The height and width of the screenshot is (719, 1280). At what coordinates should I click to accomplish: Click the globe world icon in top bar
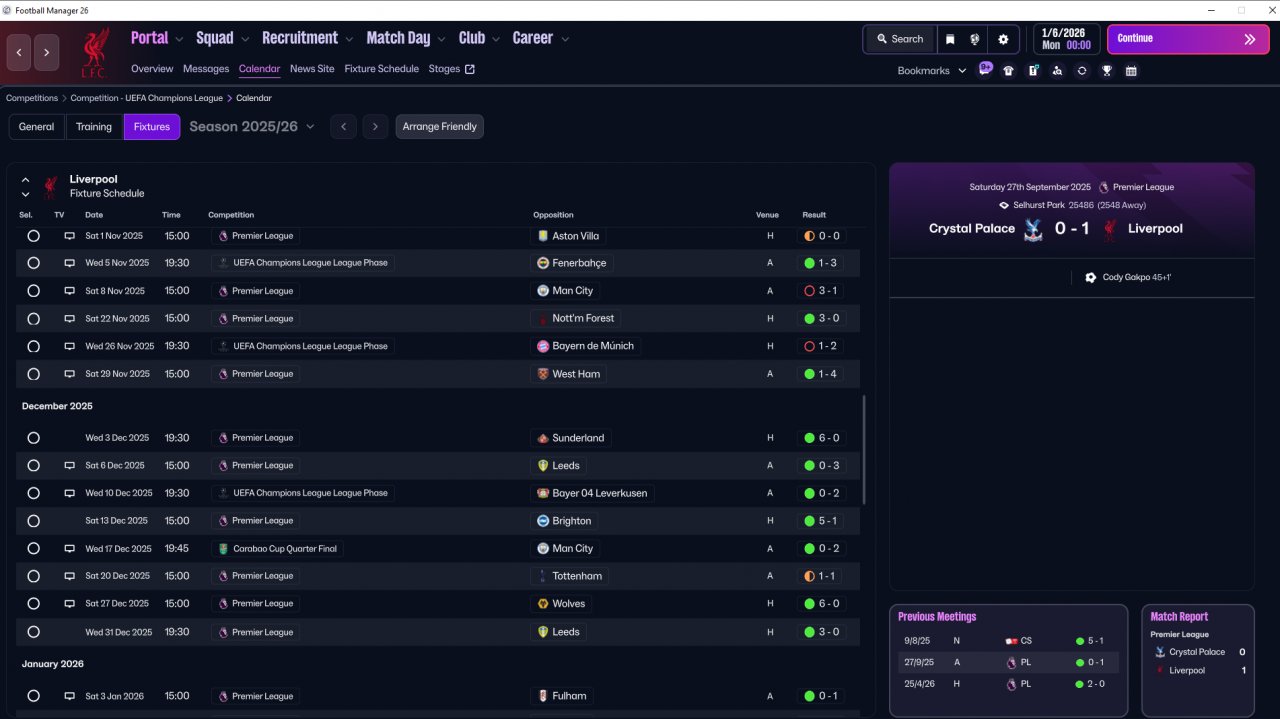[x=975, y=39]
